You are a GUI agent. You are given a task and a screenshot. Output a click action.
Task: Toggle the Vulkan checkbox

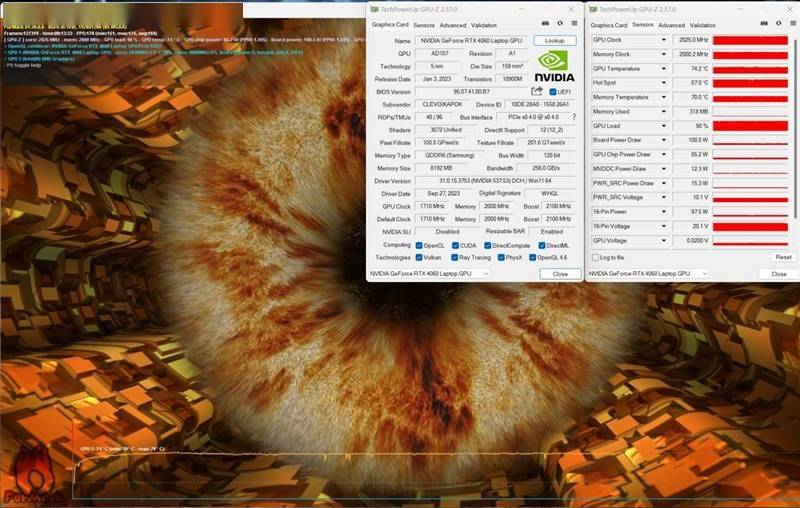[419, 258]
